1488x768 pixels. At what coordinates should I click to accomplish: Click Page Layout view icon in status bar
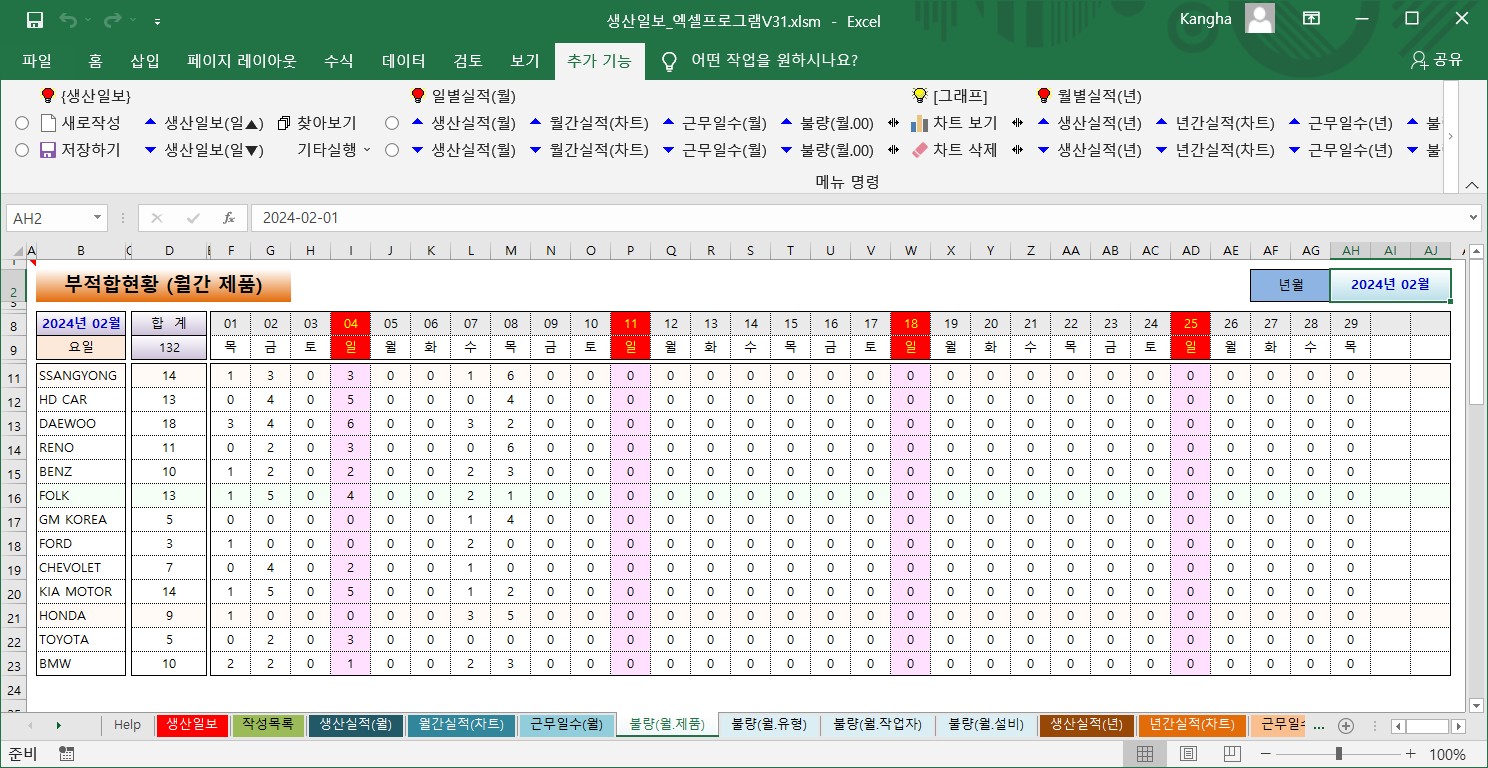[x=1189, y=753]
